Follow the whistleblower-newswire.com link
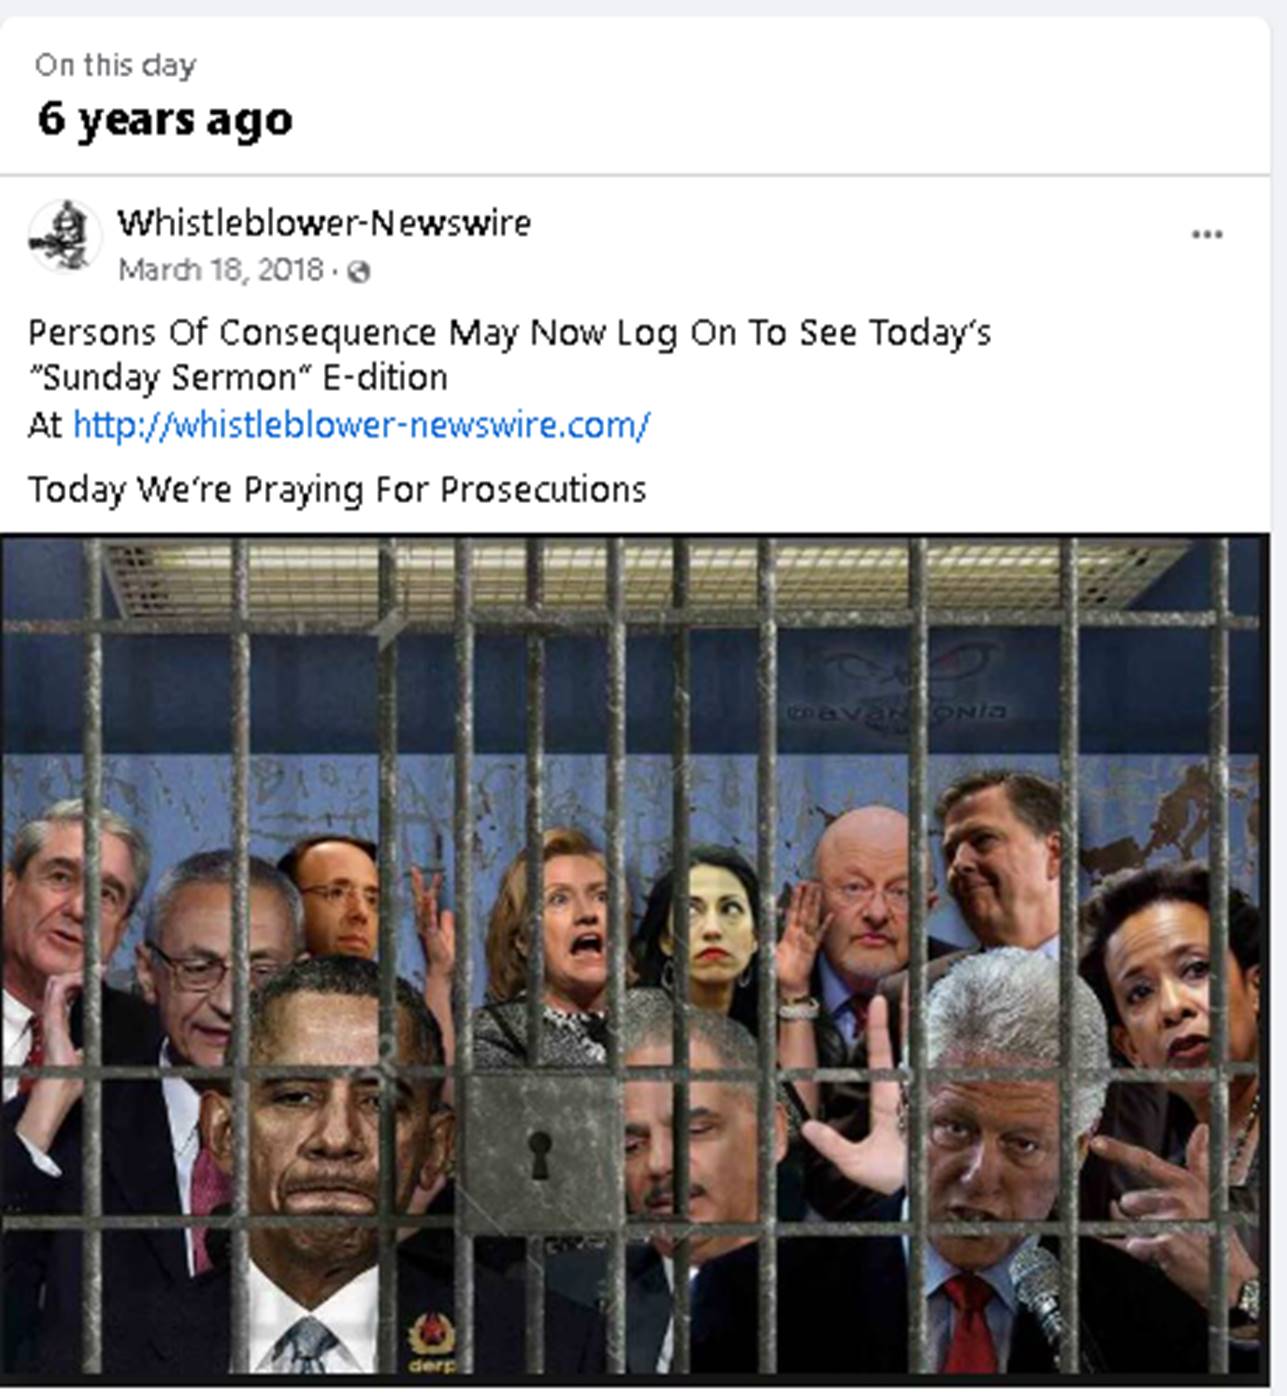The height and width of the screenshot is (1396, 1287). pyautogui.click(x=362, y=425)
